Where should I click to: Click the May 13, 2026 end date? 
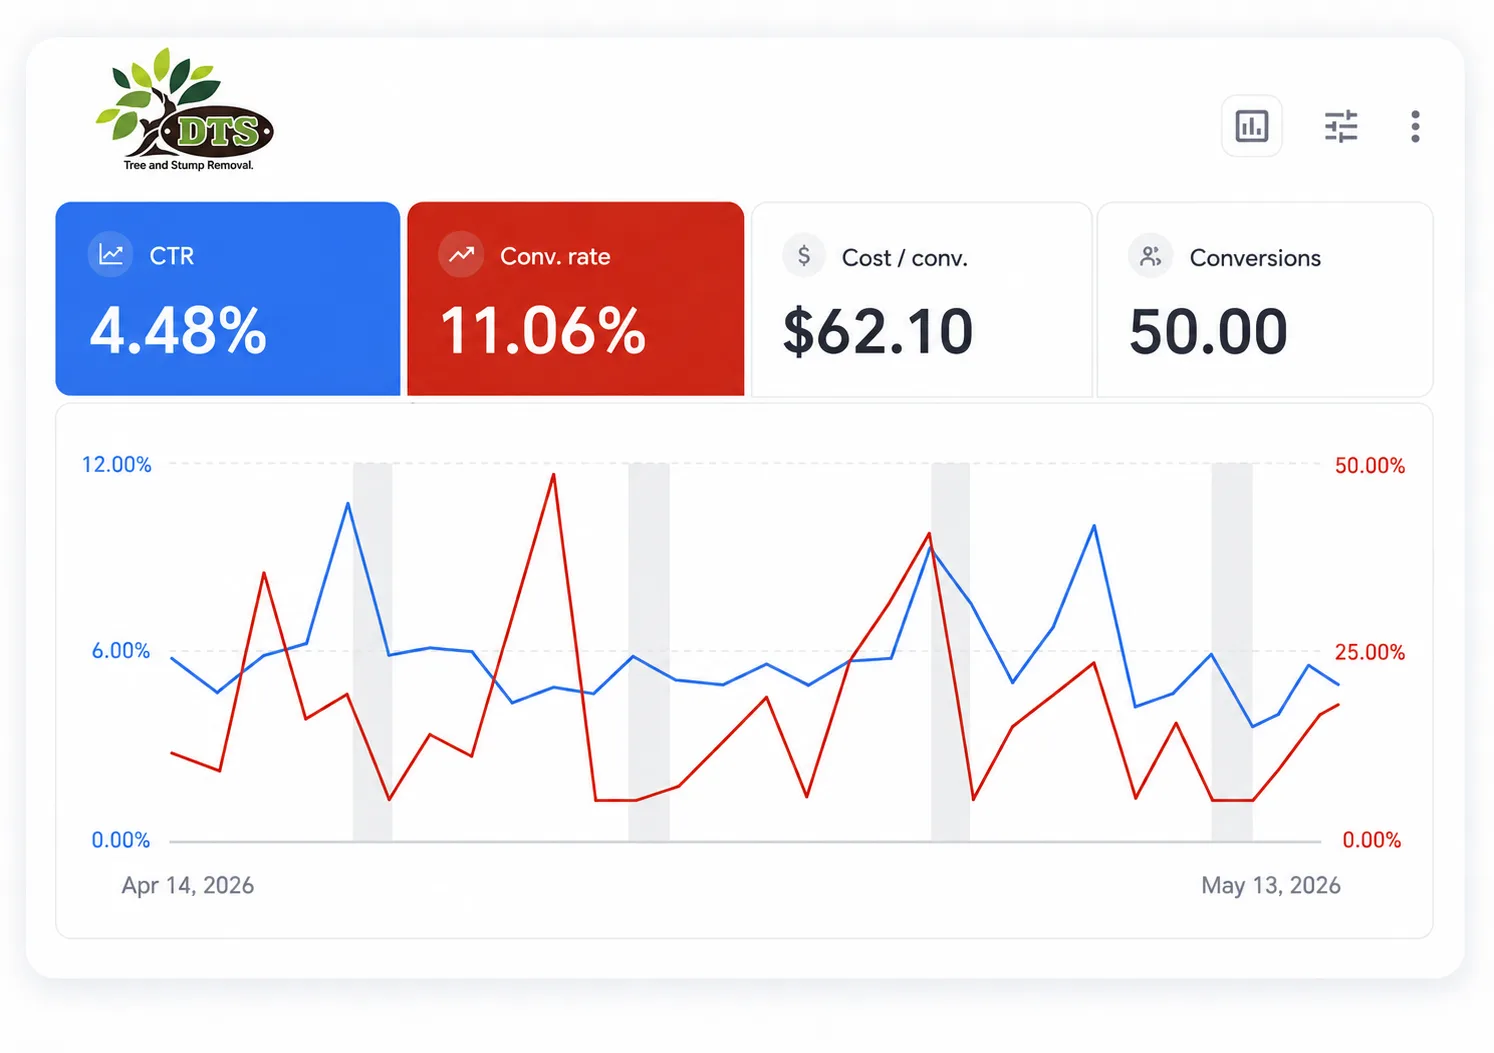[x=1271, y=886]
